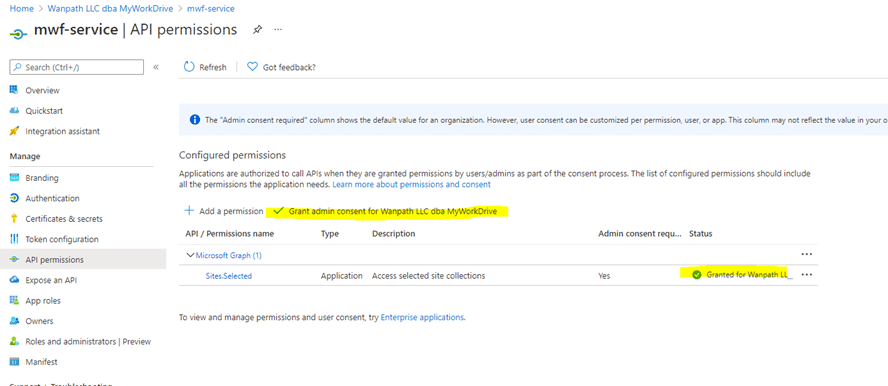Click the blue info icon in banner
The image size is (888, 386).
(195, 119)
